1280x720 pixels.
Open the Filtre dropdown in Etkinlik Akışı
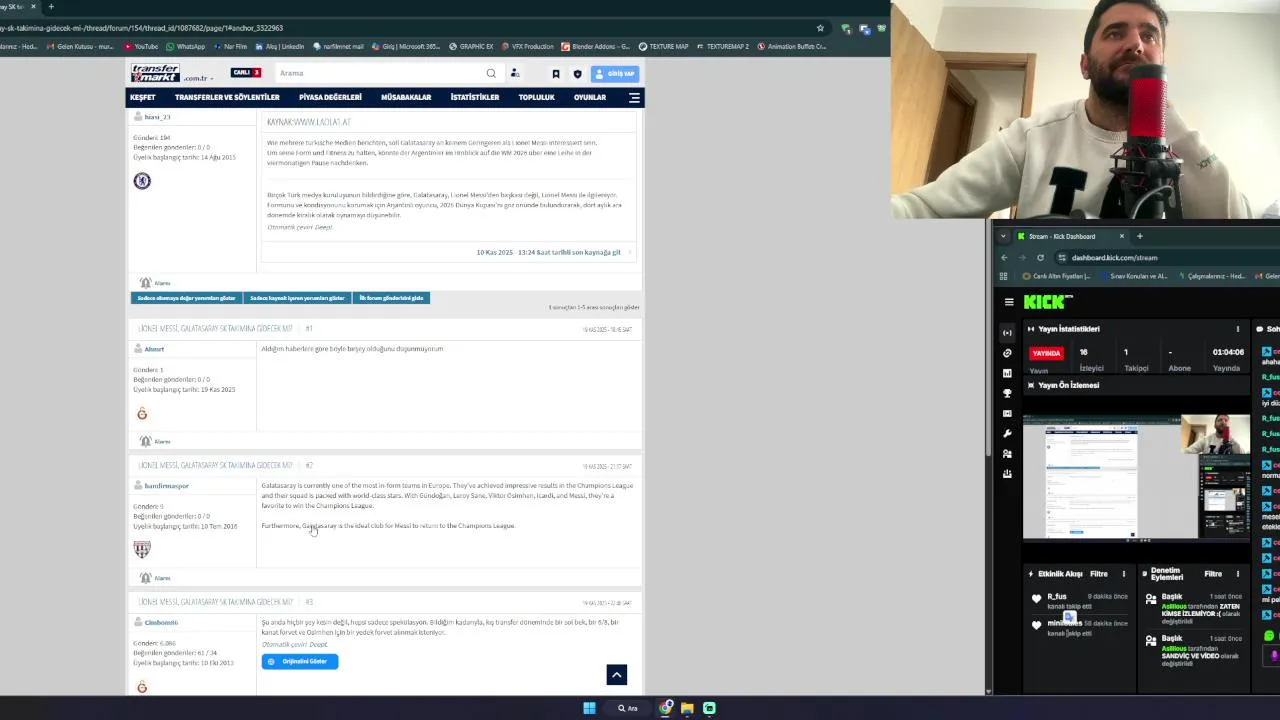click(x=1099, y=574)
